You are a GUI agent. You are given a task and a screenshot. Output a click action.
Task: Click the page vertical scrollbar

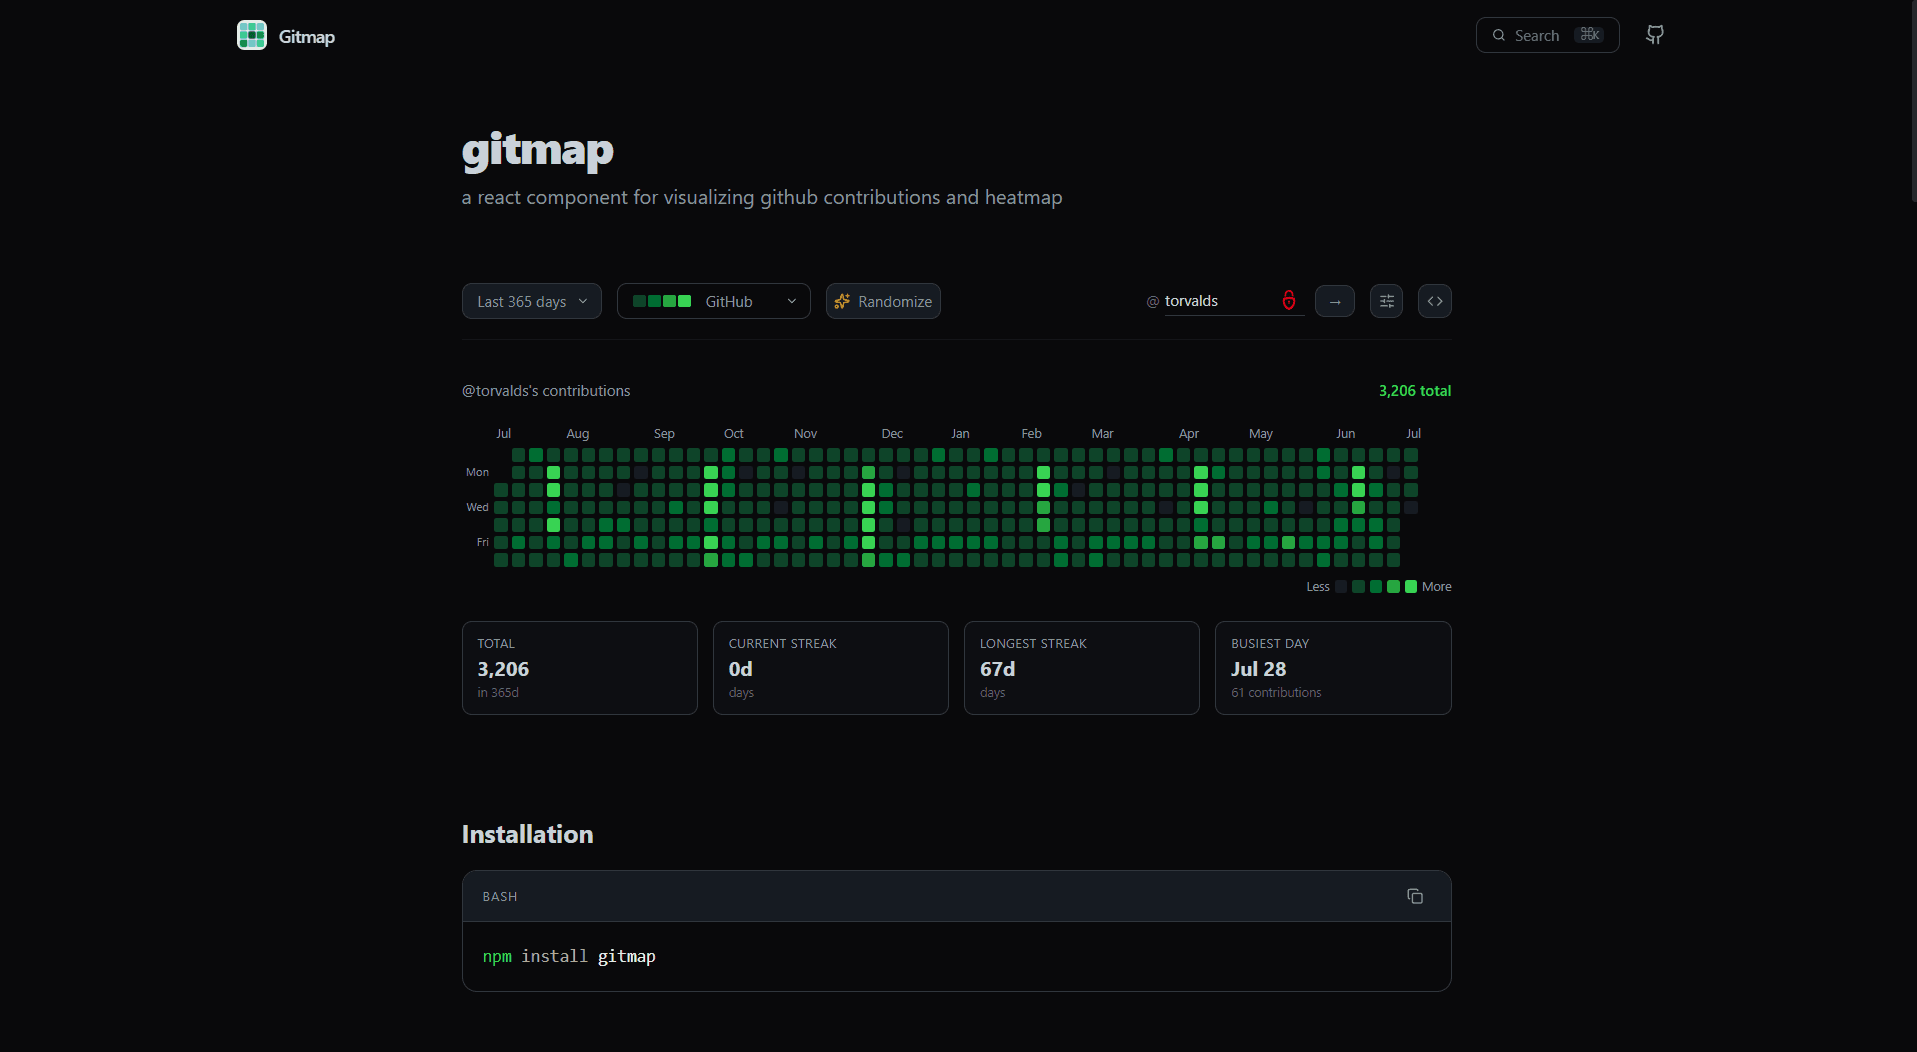pyautogui.click(x=1913, y=100)
